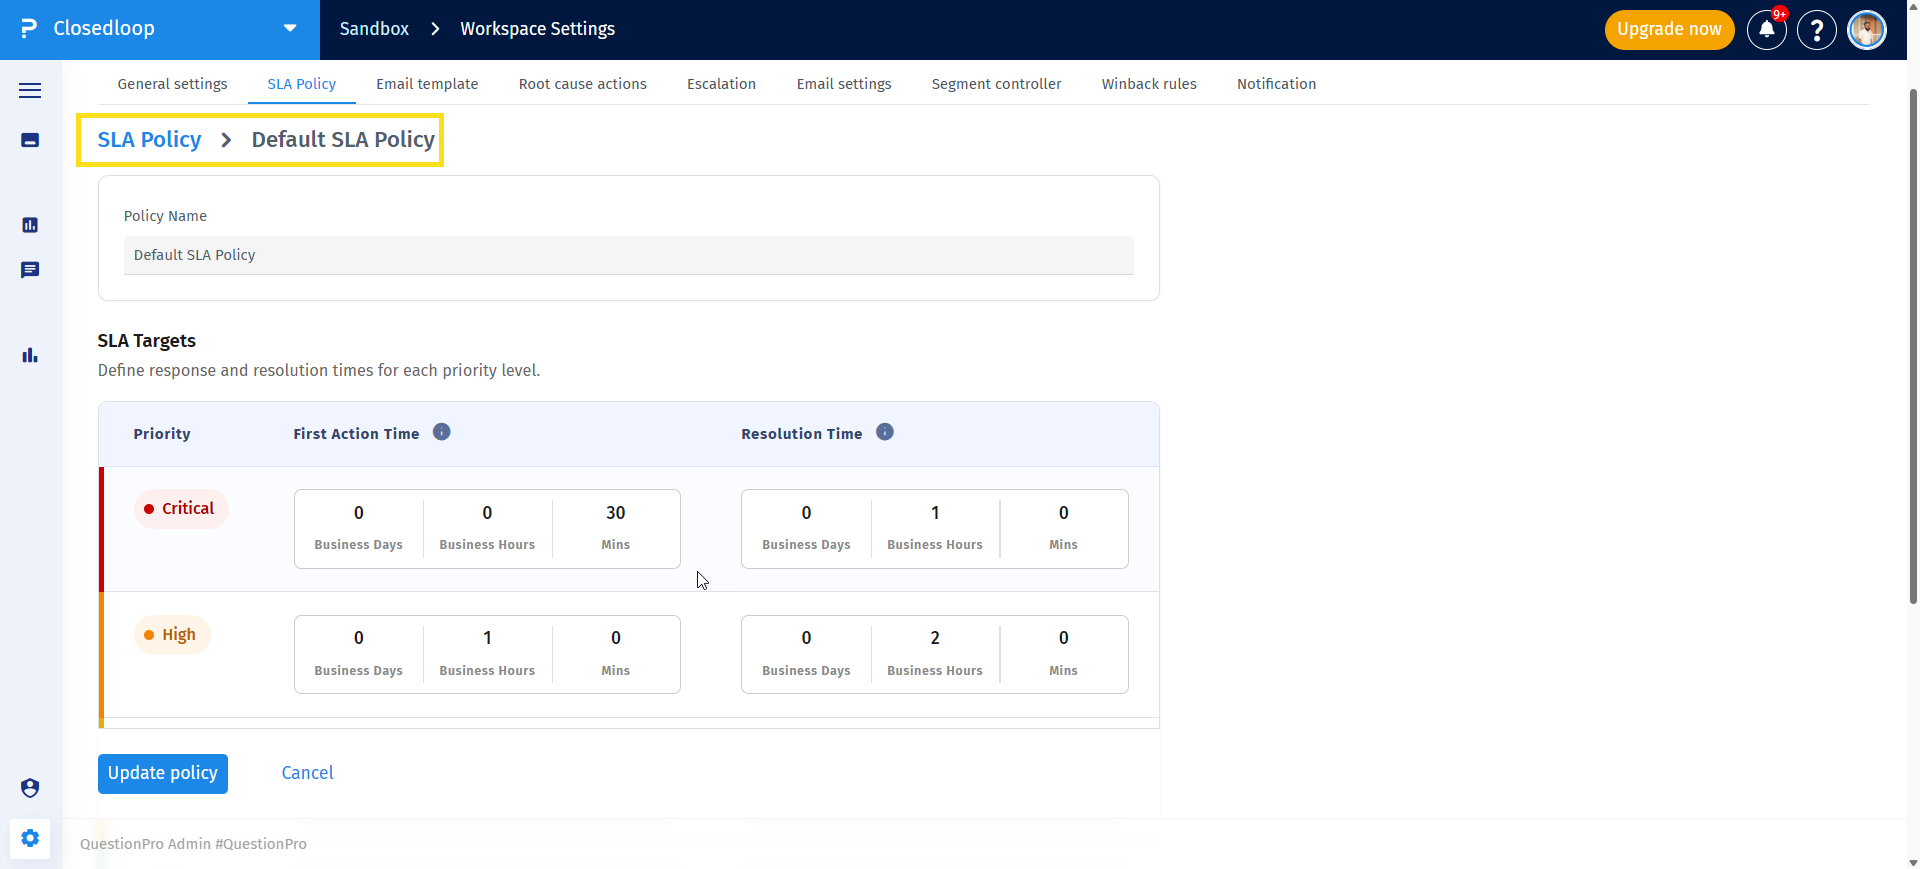This screenshot has height=869, width=1920.
Task: Click the SLA Policy breadcrumb link
Action: pos(149,140)
